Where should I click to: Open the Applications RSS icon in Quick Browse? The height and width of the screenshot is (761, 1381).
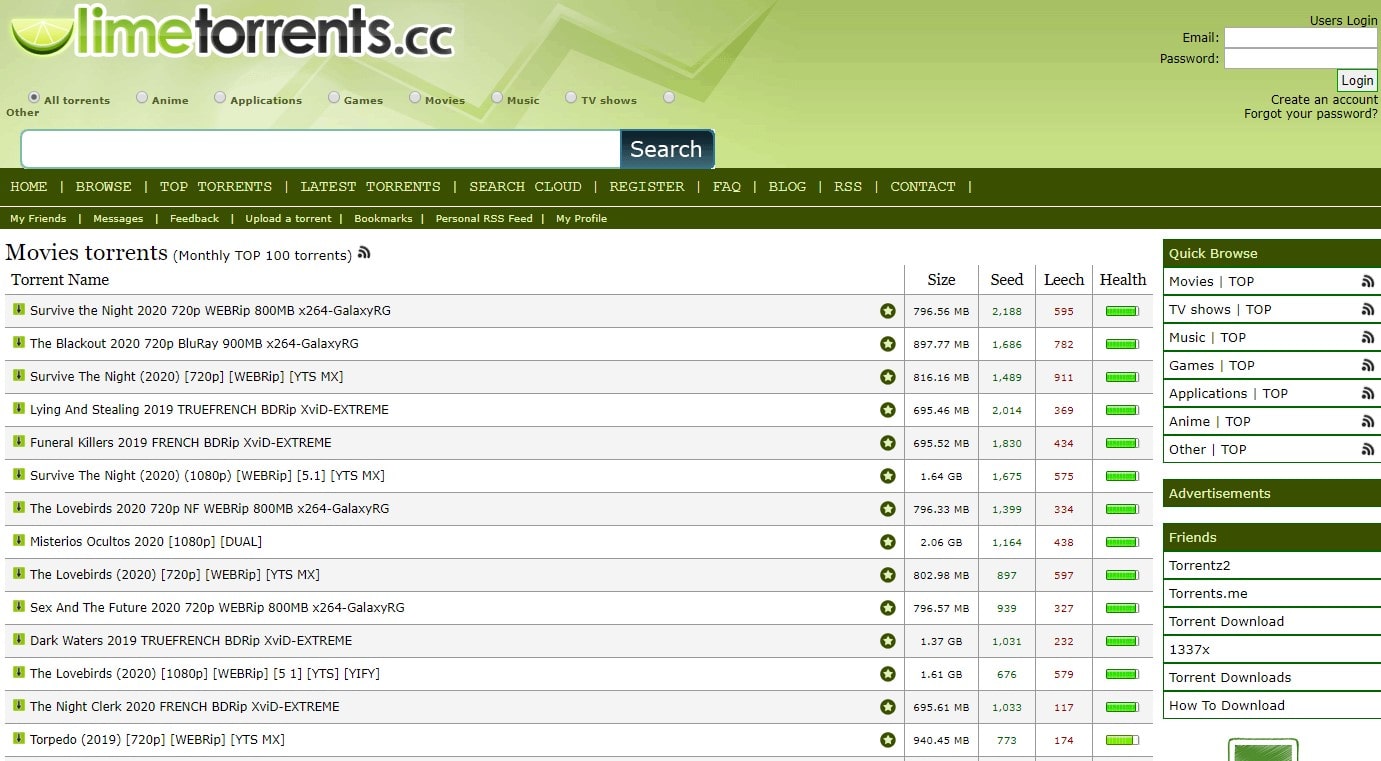tap(1367, 394)
